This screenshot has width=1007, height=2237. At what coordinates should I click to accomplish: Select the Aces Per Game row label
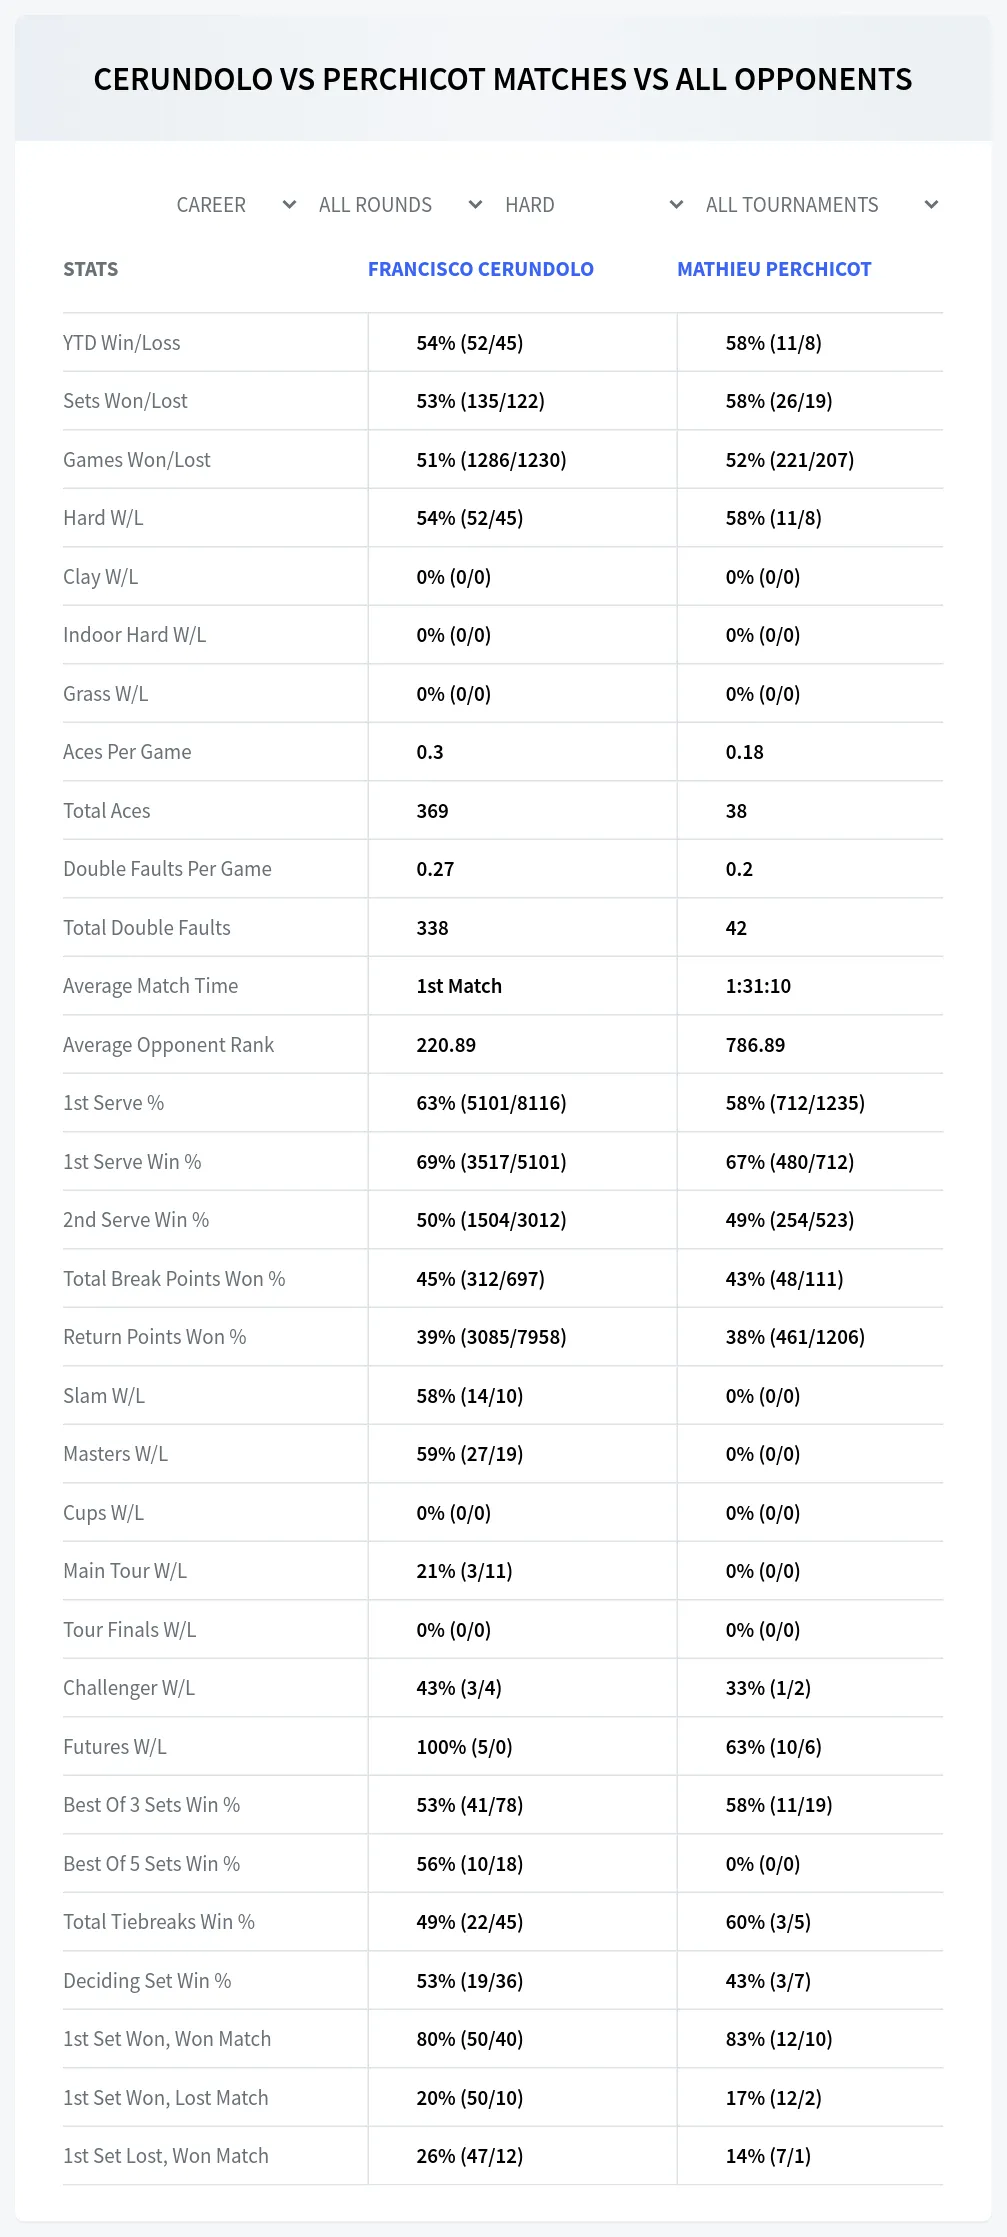pyautogui.click(x=127, y=752)
